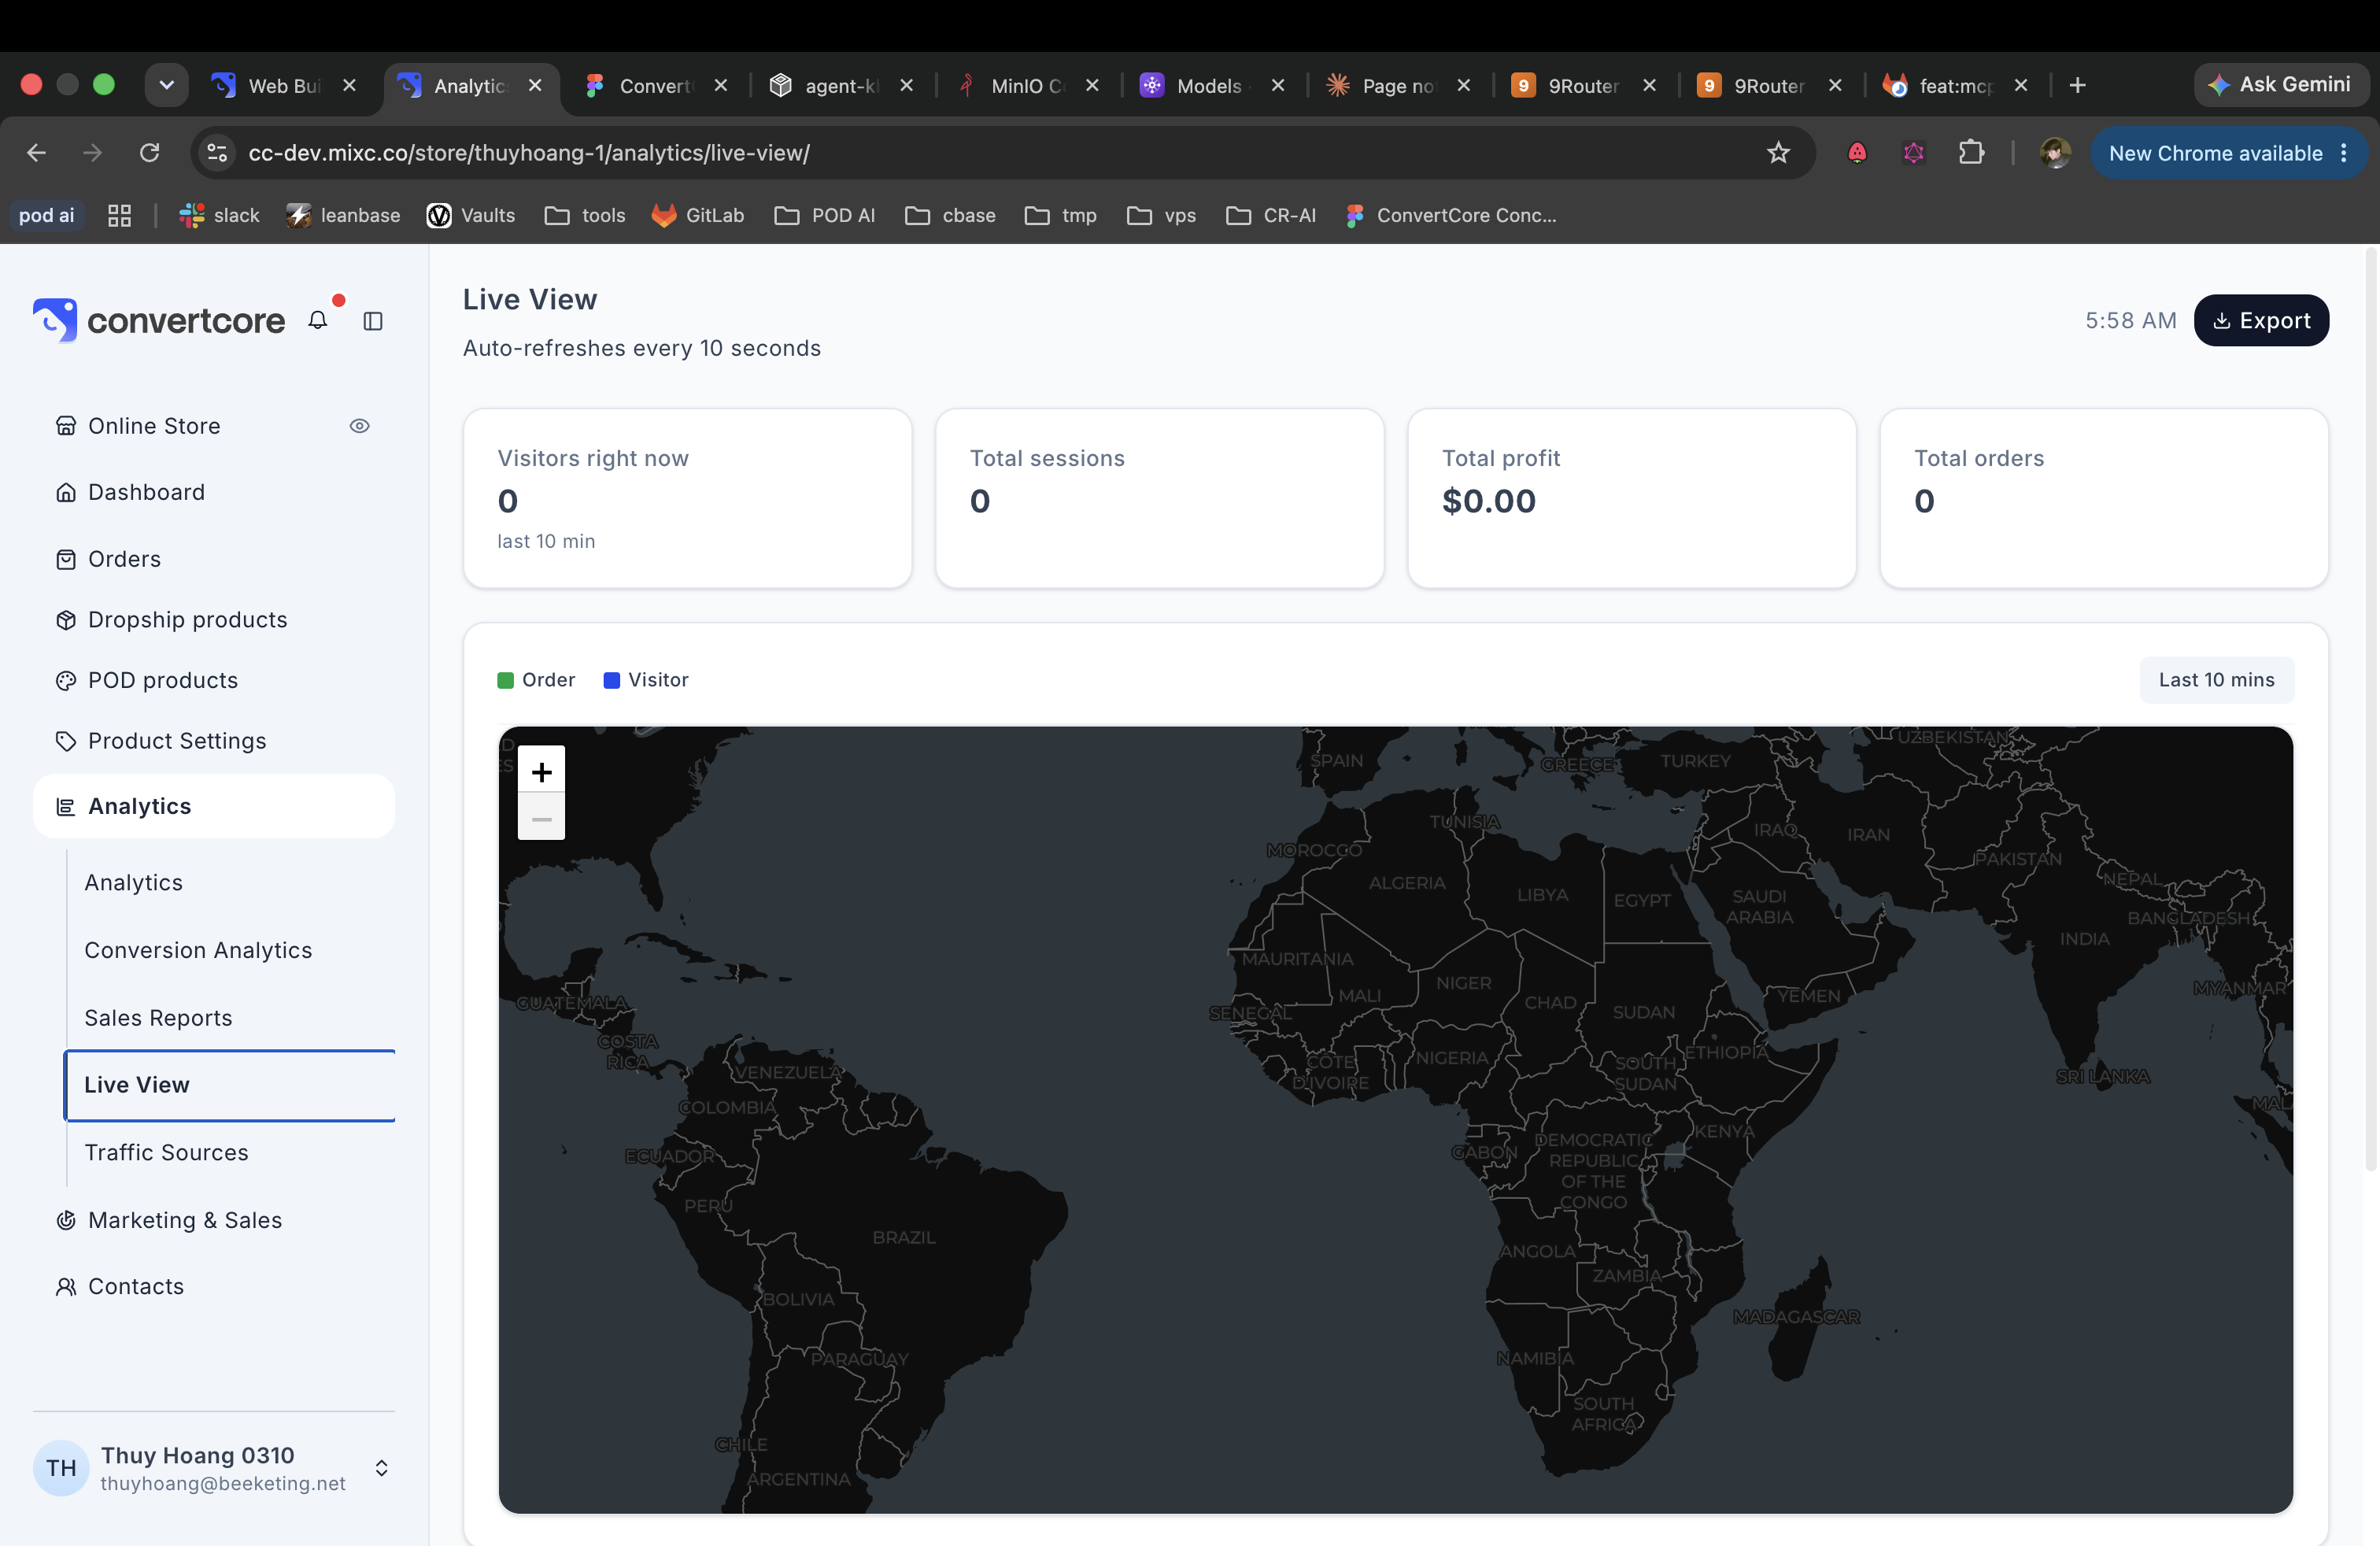Click the blue Visitor legend swatch

pyautogui.click(x=612, y=680)
